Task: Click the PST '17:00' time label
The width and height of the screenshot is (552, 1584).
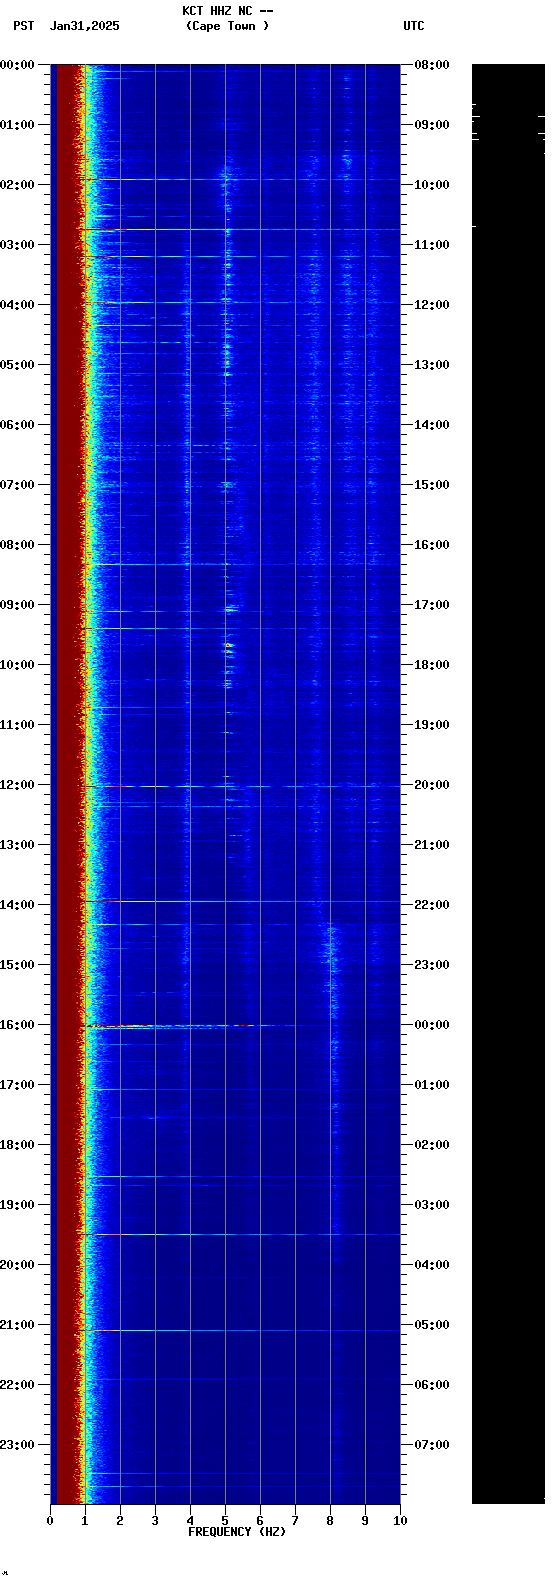Action: click(18, 1085)
